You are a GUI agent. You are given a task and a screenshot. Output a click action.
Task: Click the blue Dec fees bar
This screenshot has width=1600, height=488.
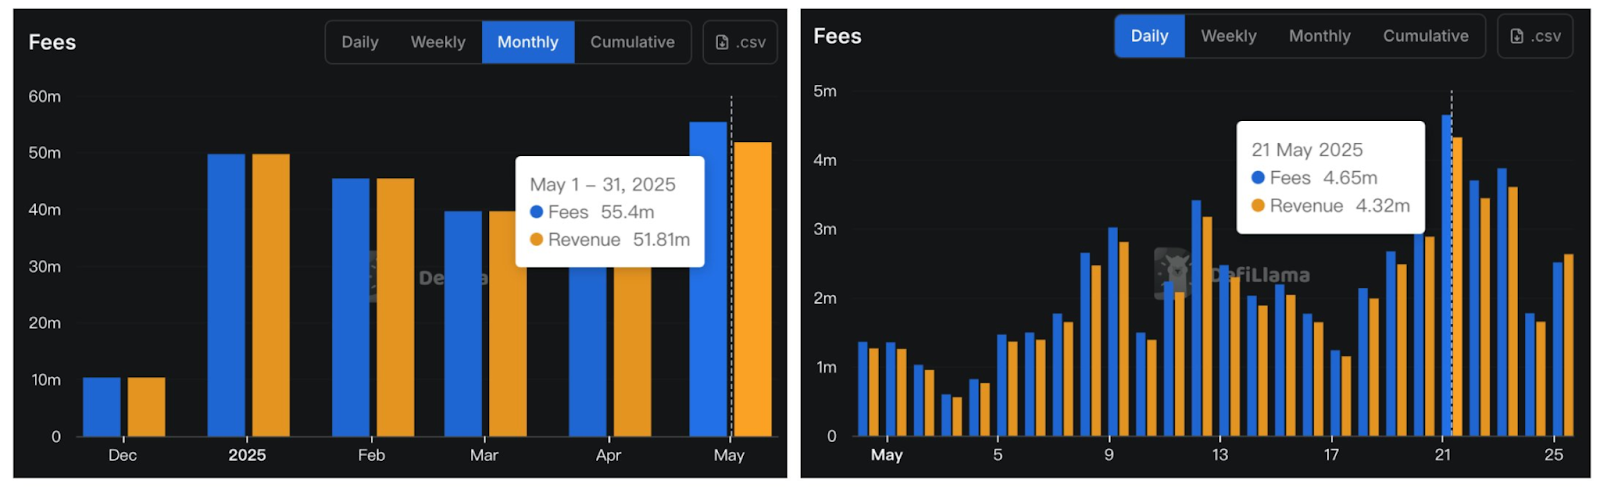coord(102,407)
